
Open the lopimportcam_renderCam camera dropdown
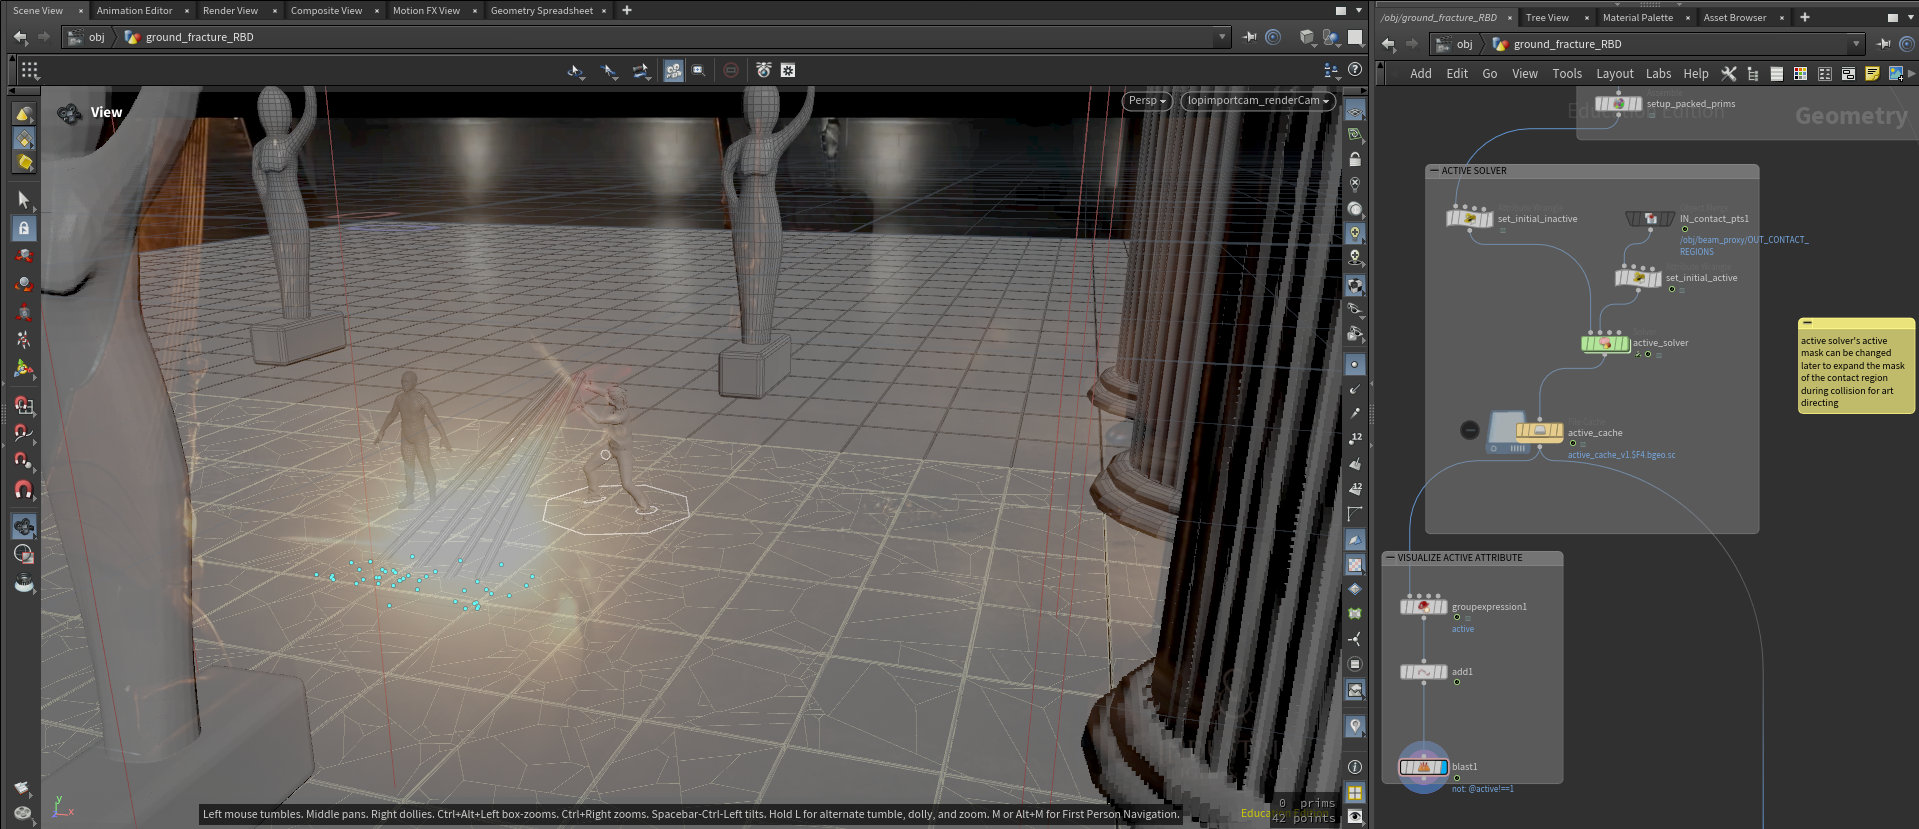1258,101
